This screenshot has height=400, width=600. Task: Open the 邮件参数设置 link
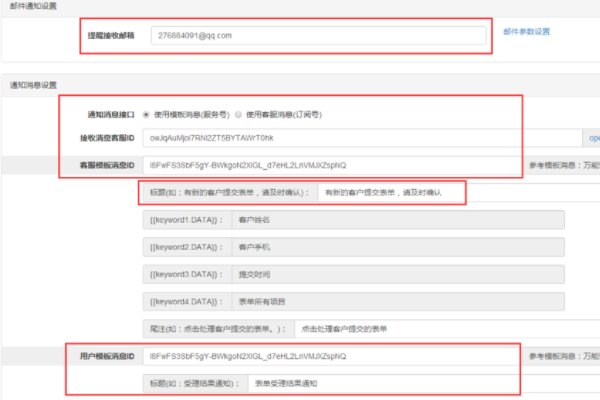527,32
